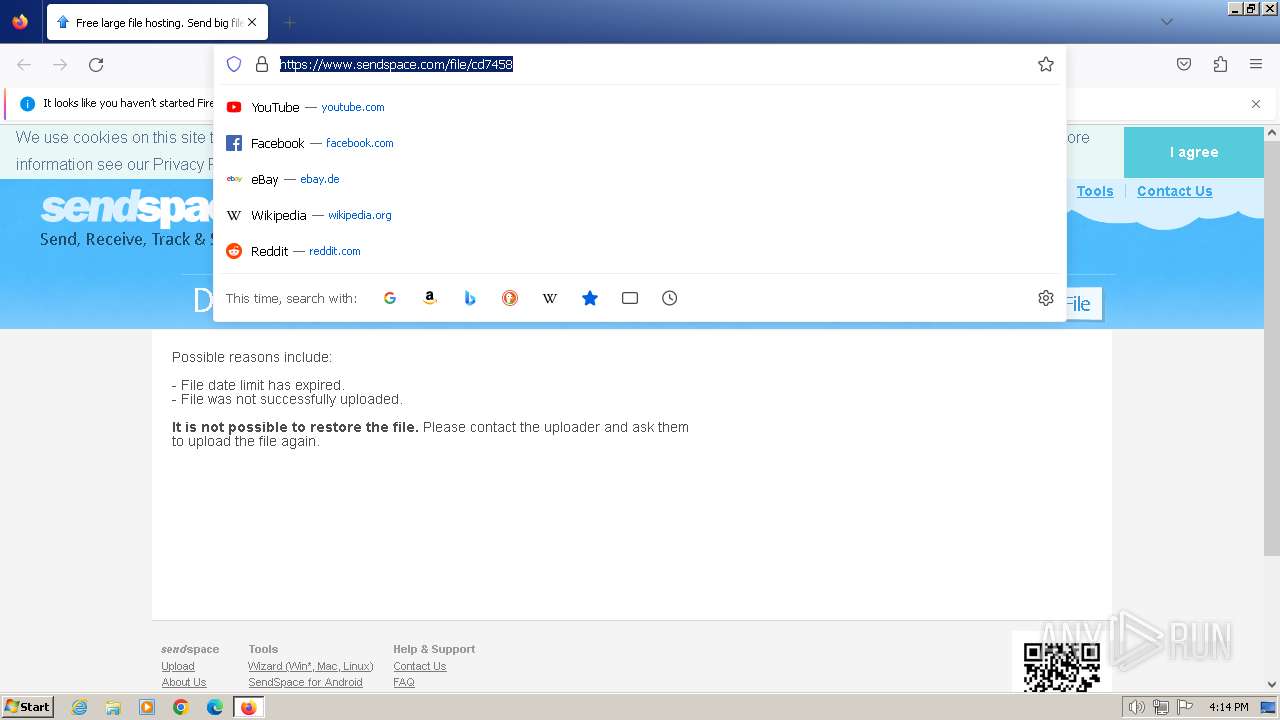Open the Windows Start menu
Screen dimensions: 1280x720
click(28, 707)
